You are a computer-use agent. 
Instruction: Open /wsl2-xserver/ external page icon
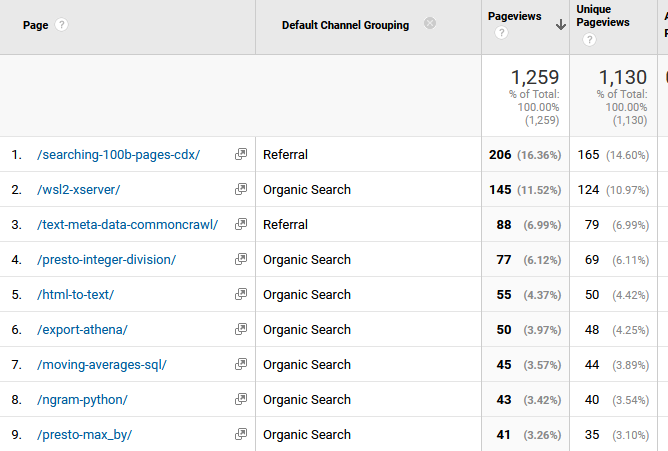tap(240, 190)
